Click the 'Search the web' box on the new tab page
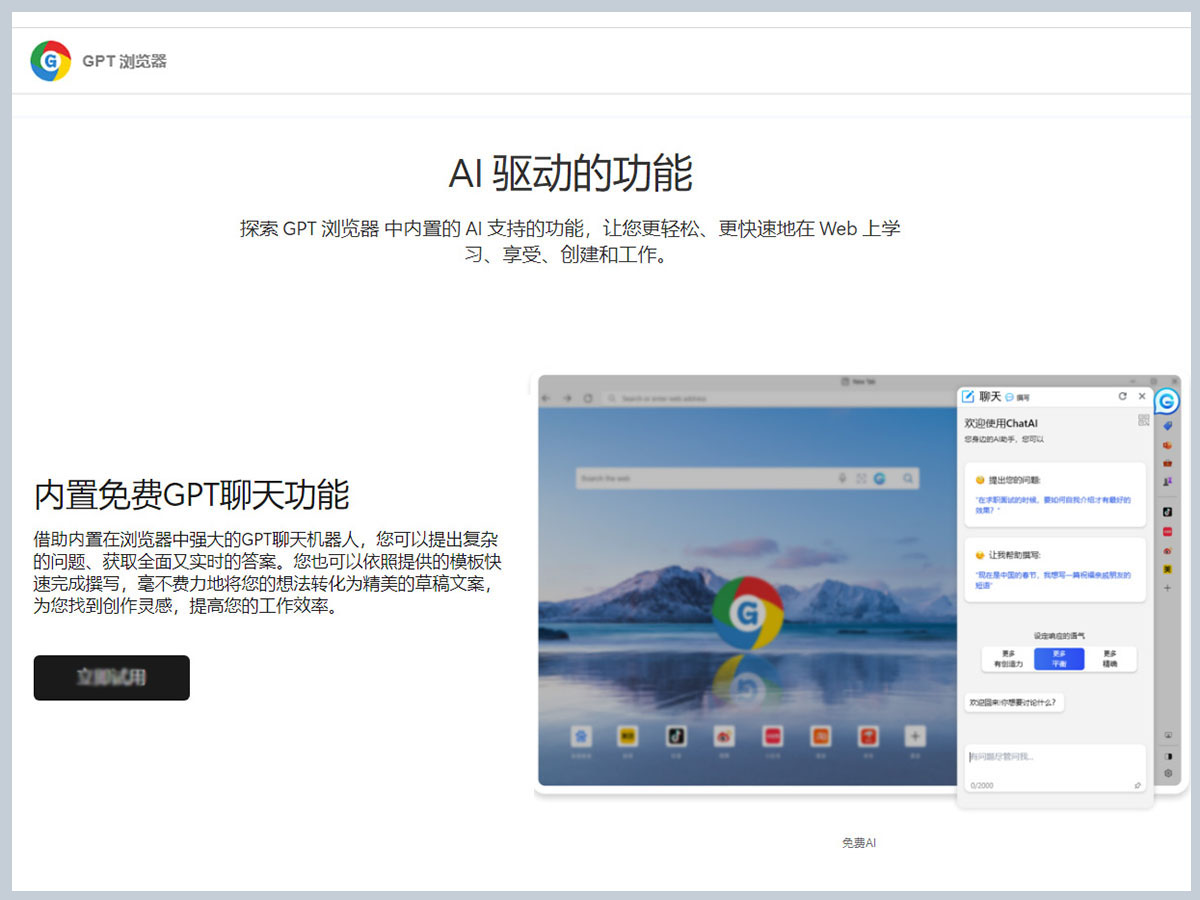 [x=748, y=479]
